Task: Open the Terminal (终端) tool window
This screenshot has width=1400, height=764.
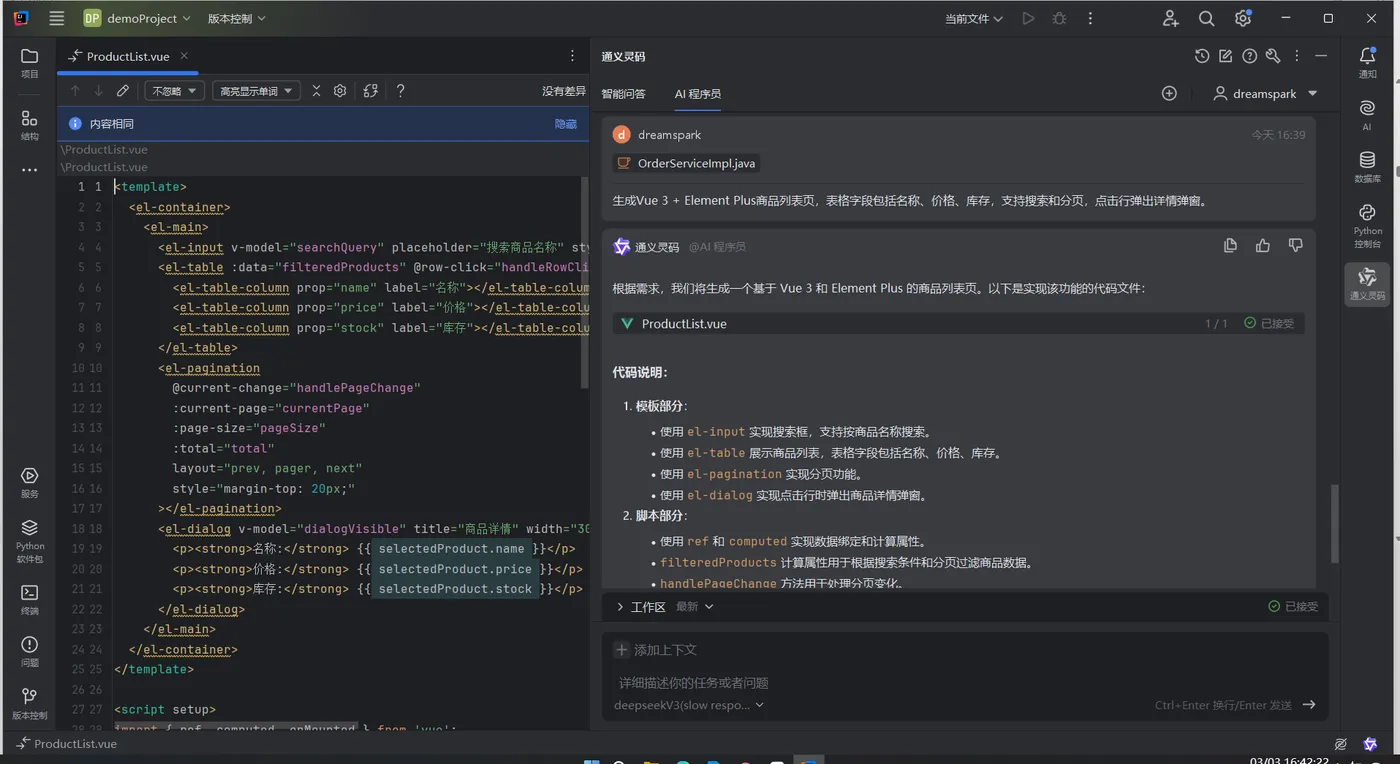Action: 30,600
